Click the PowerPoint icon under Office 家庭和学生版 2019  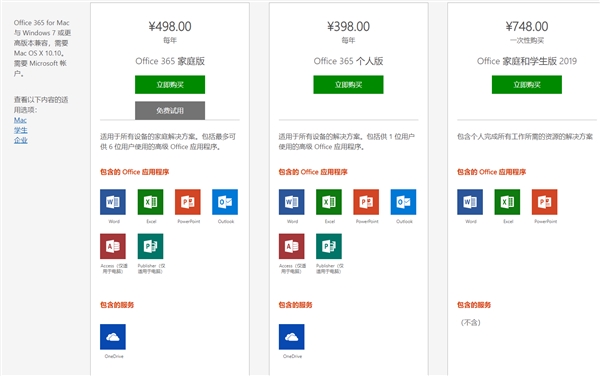[x=545, y=202]
